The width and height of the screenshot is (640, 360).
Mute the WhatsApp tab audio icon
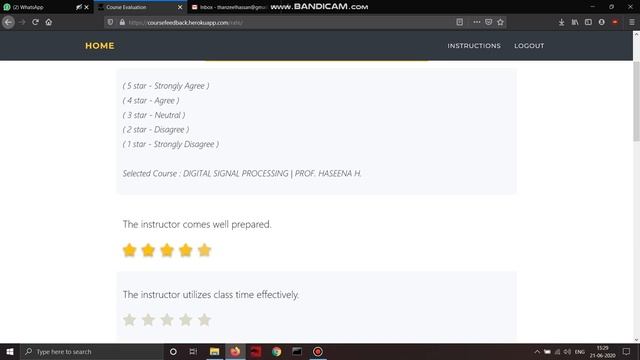coord(79,7)
